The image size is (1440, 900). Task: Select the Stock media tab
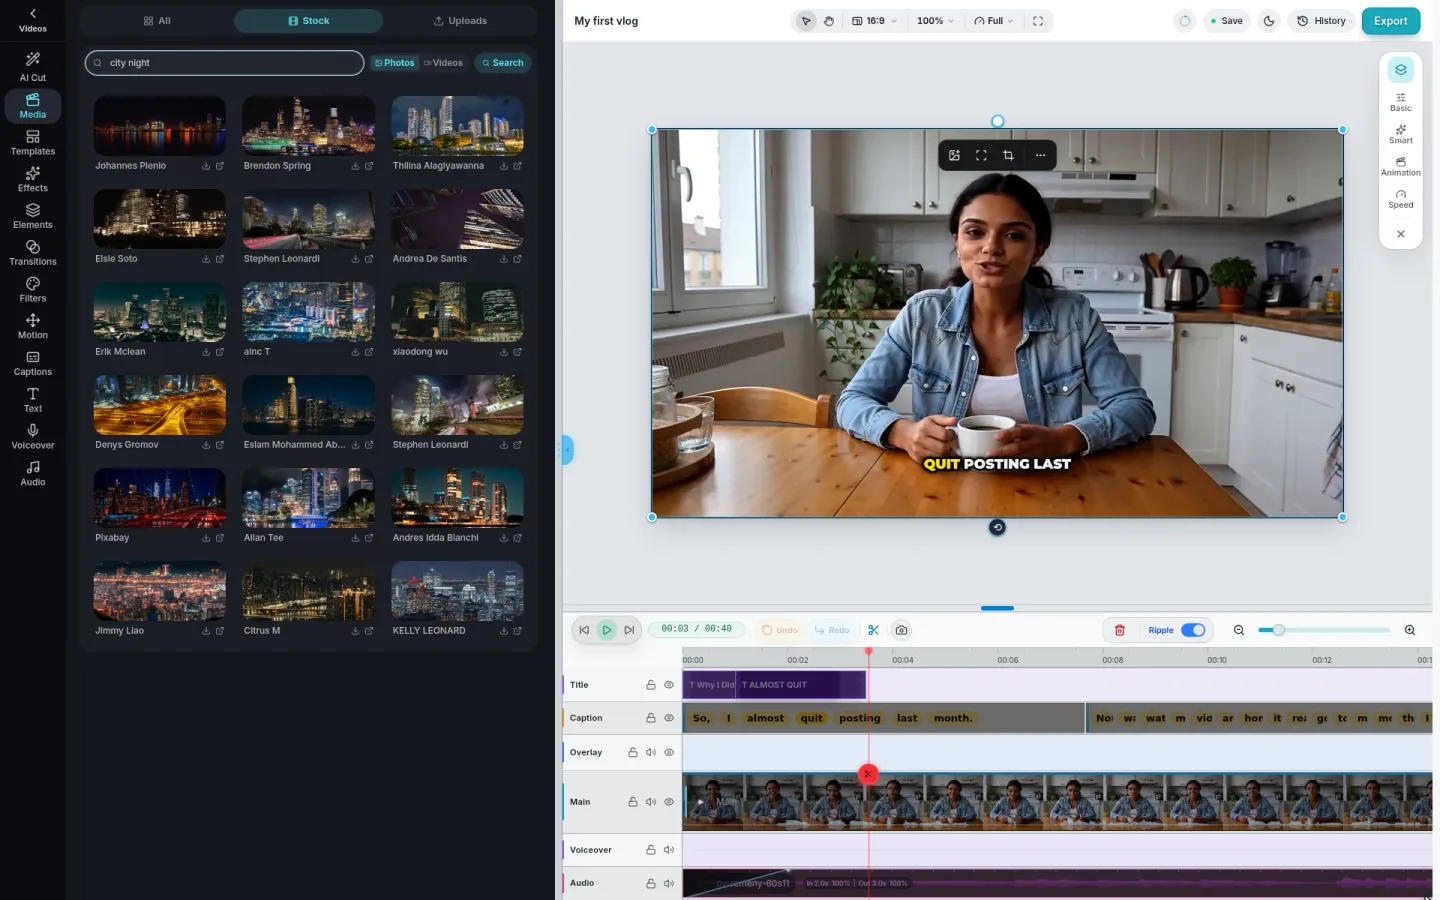[x=308, y=21]
